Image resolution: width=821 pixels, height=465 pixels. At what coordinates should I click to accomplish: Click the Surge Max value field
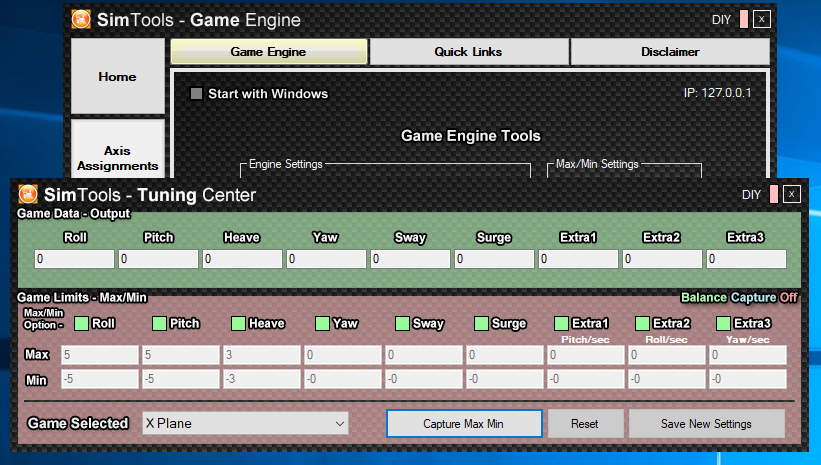505,355
